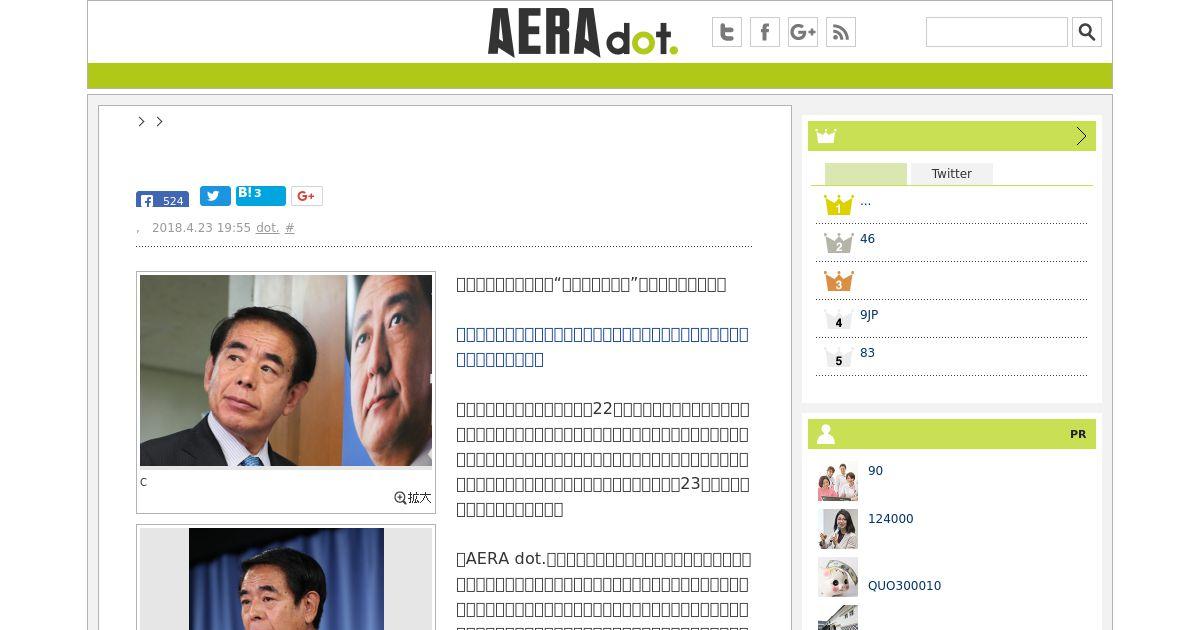
Task: Open the Google+ icon in the header
Action: [803, 32]
